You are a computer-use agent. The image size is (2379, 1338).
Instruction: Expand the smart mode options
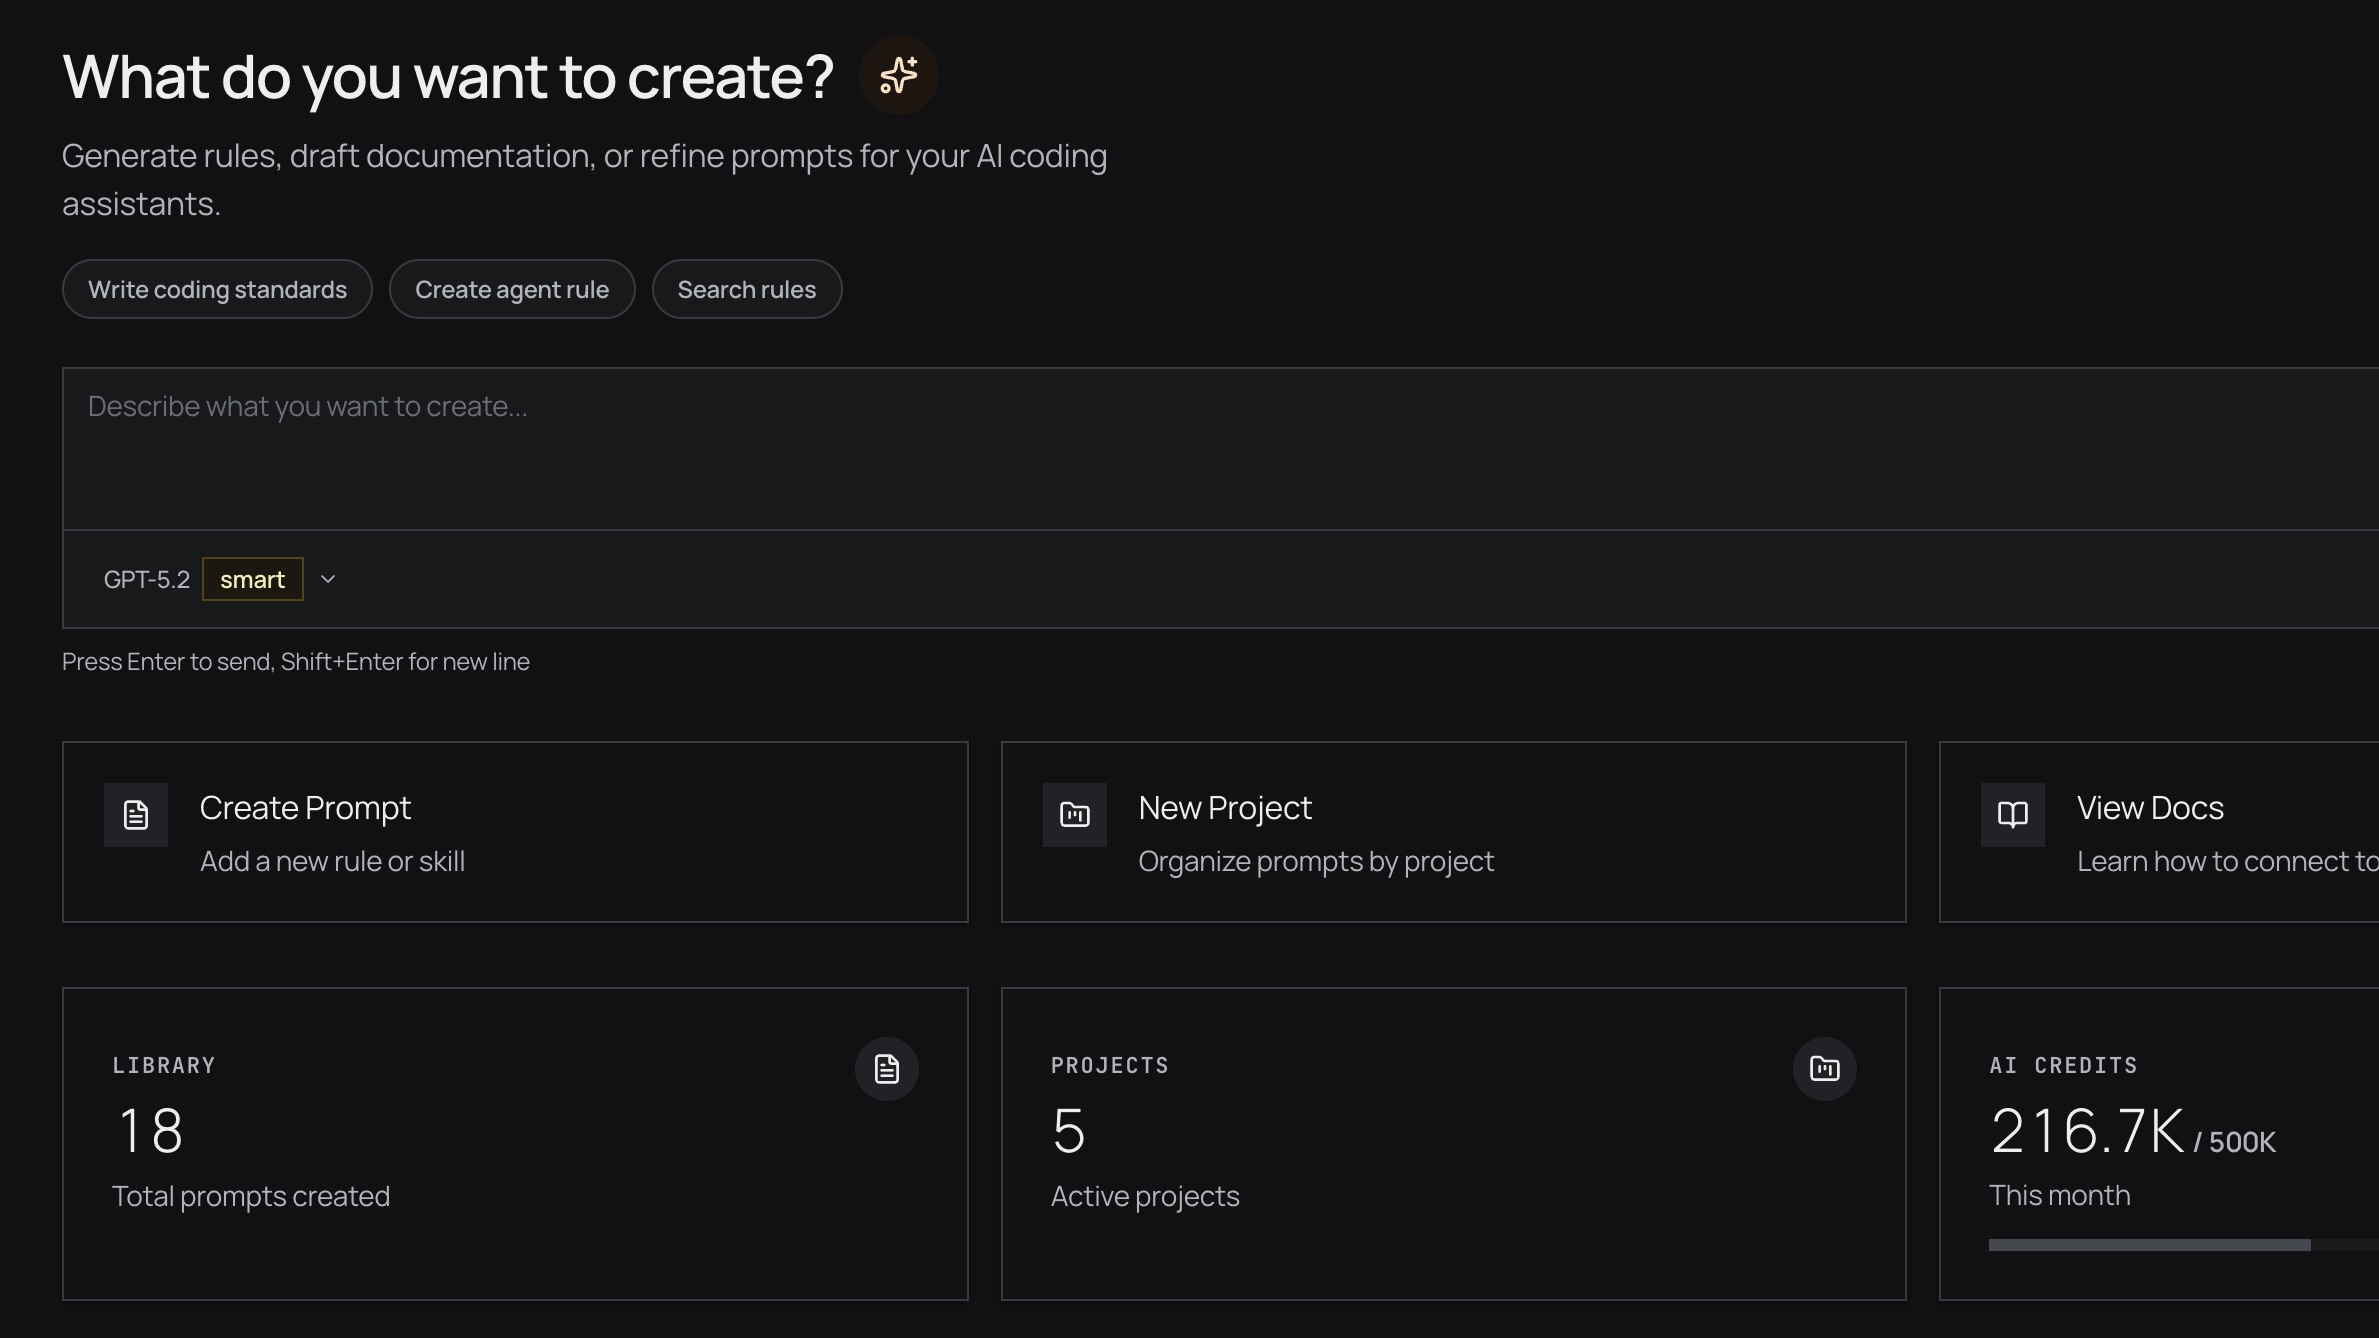point(252,578)
